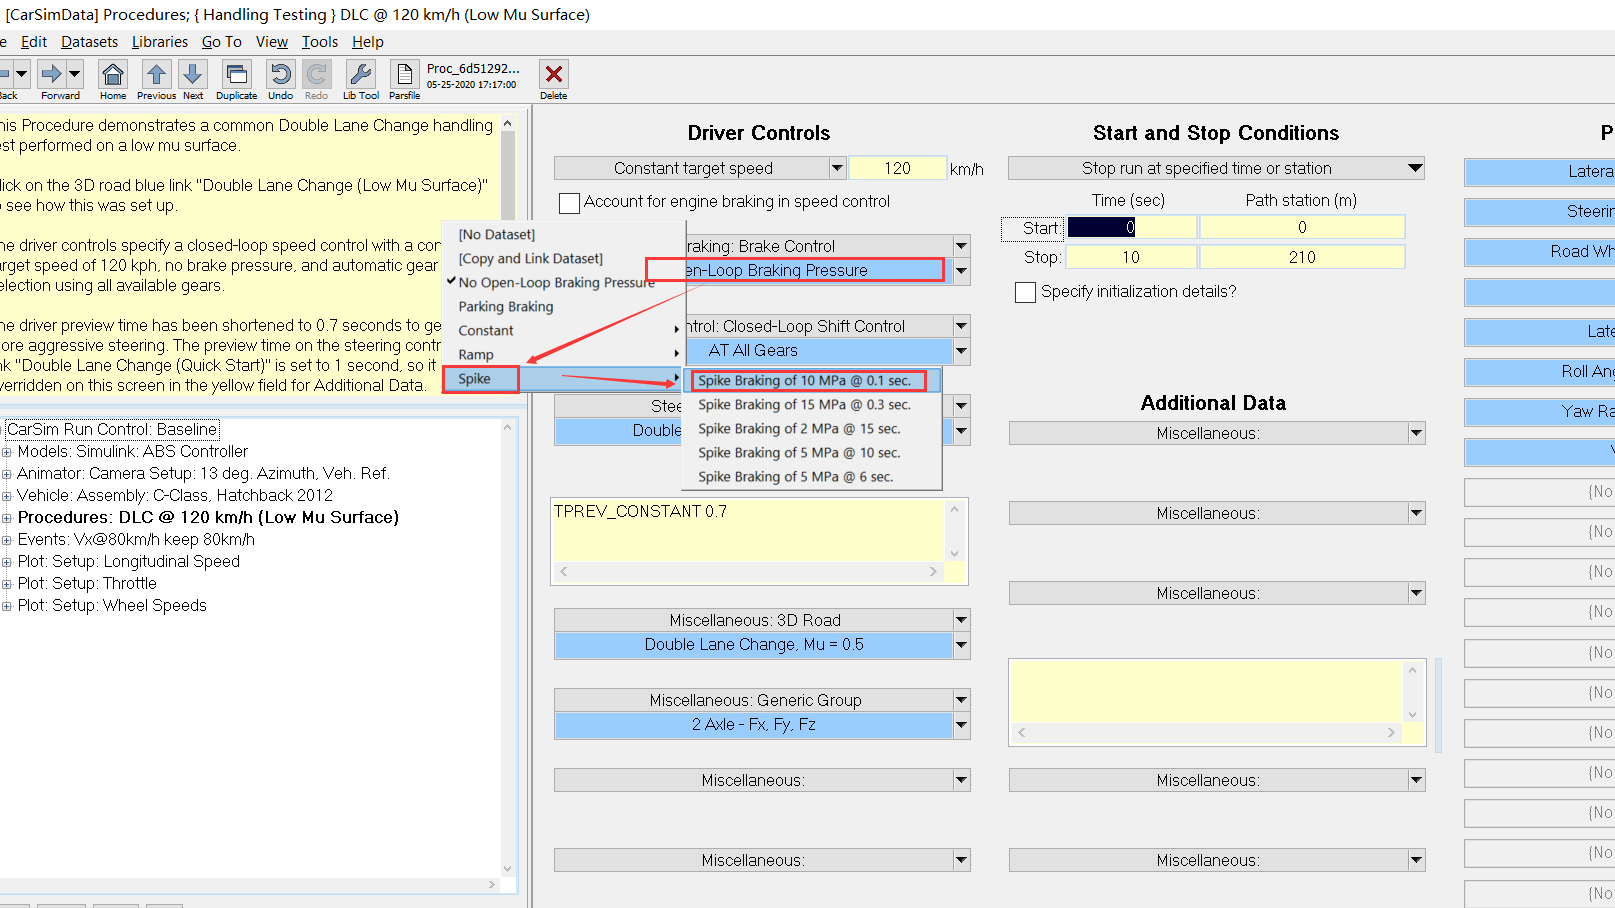Open the Datasets menu
This screenshot has height=908, width=1615.
coord(89,42)
